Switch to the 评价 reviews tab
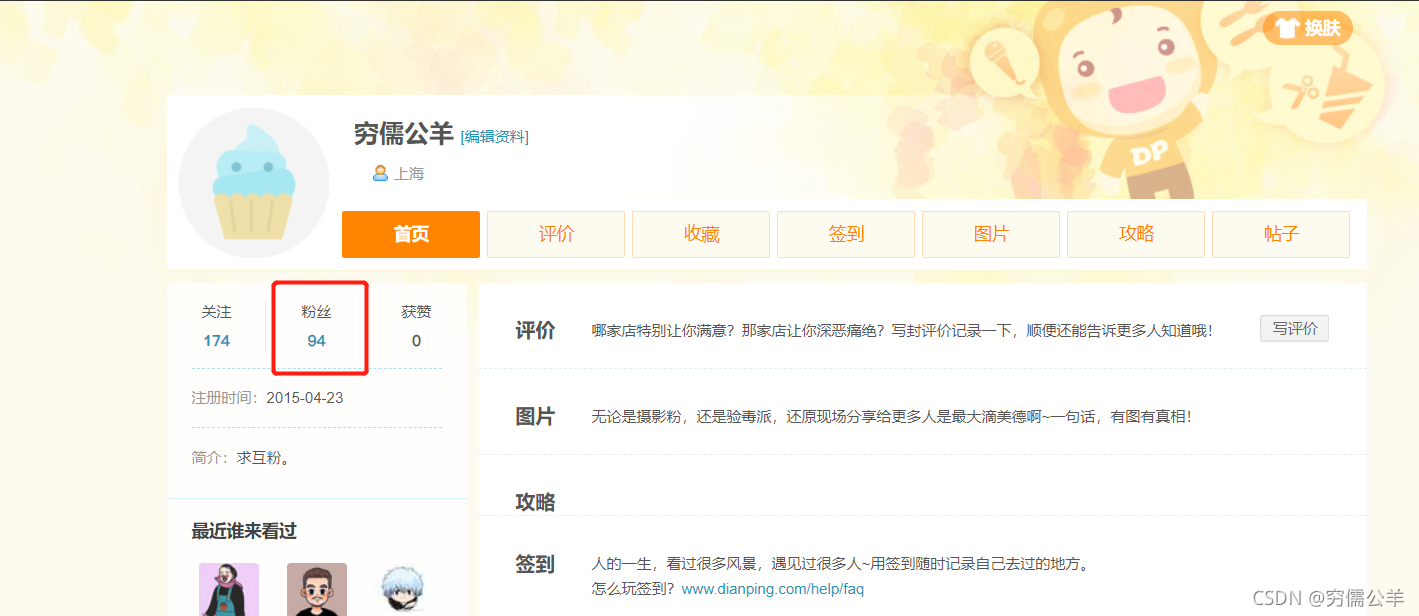Screen dimensions: 1419x616 [556, 234]
